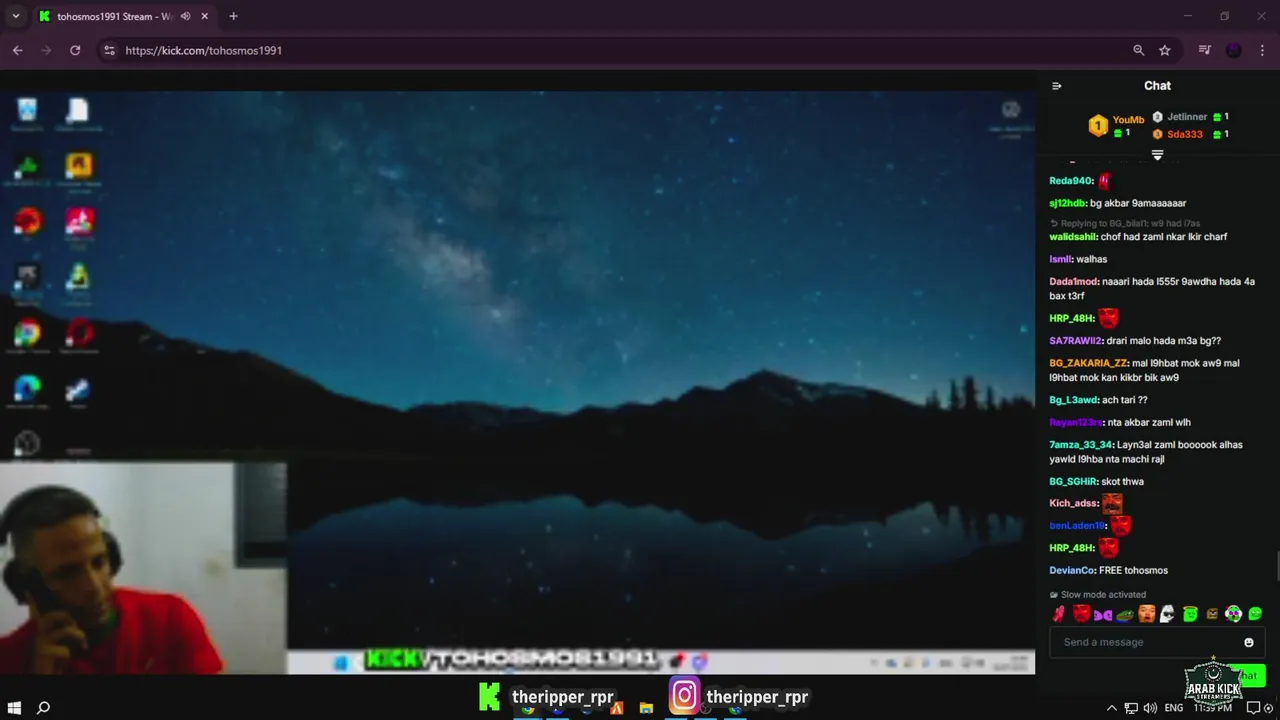The width and height of the screenshot is (1280, 720).
Task: Click username walidsahil in chat
Action: click(1073, 237)
